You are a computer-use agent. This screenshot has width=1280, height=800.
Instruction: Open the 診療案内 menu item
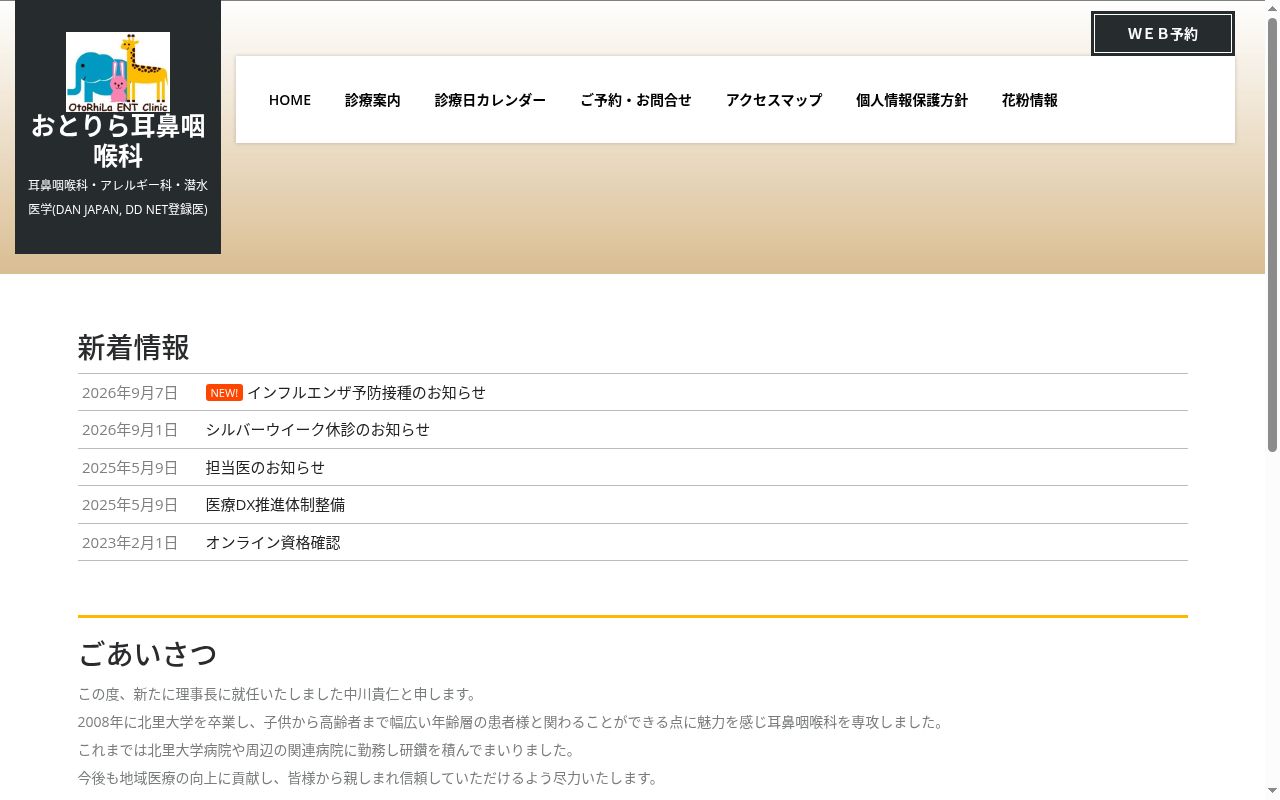point(373,100)
